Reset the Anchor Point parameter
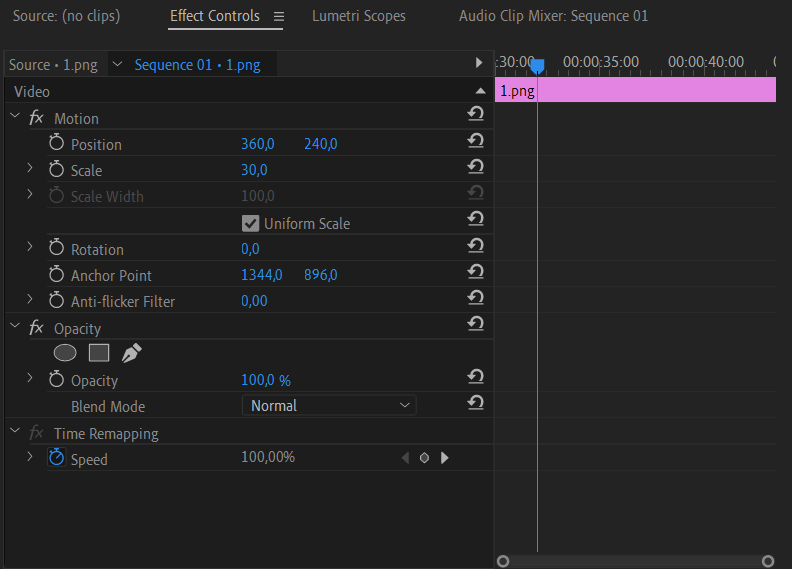The image size is (792, 569). click(x=476, y=272)
